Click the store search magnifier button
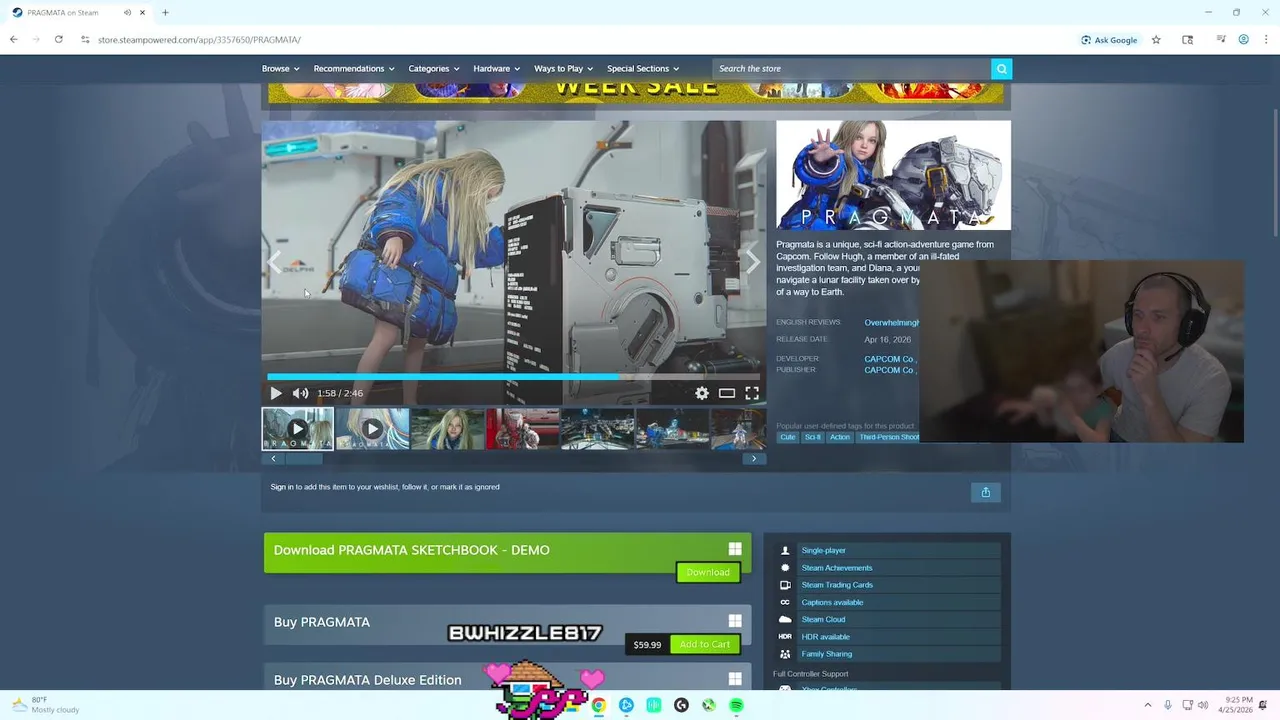Image resolution: width=1280 pixels, height=720 pixels. 1001,68
